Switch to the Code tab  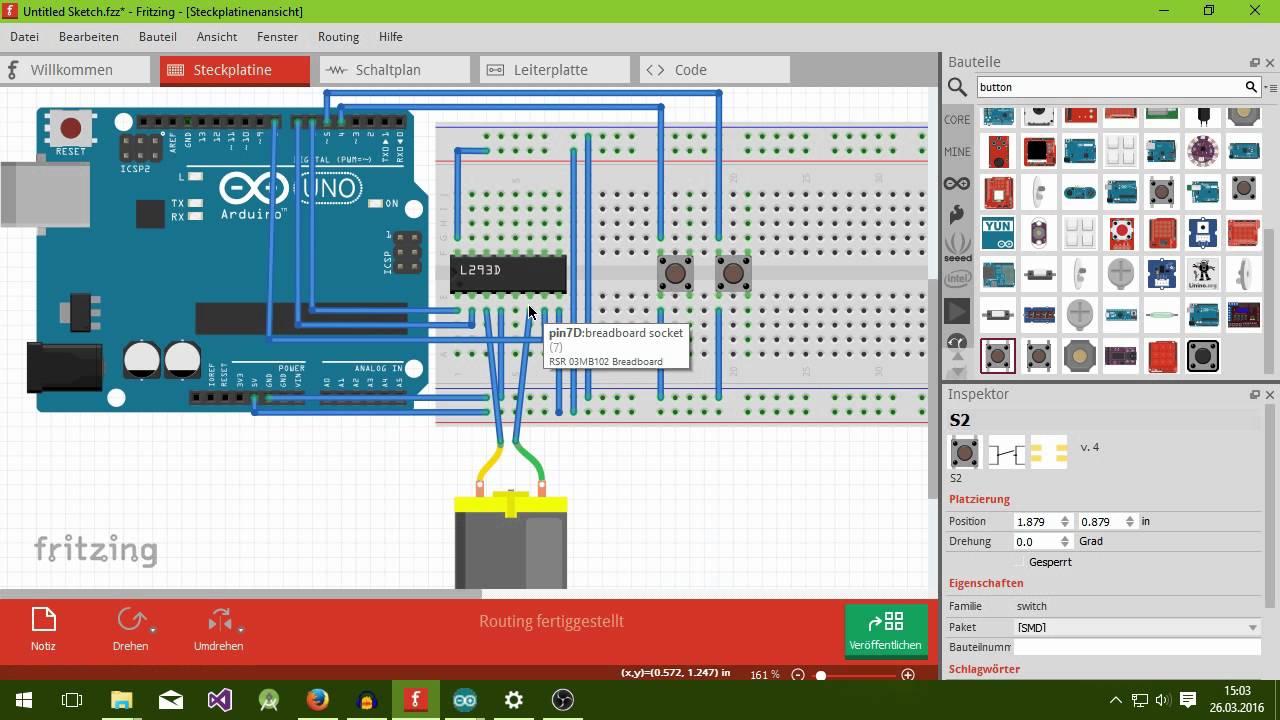pos(715,70)
